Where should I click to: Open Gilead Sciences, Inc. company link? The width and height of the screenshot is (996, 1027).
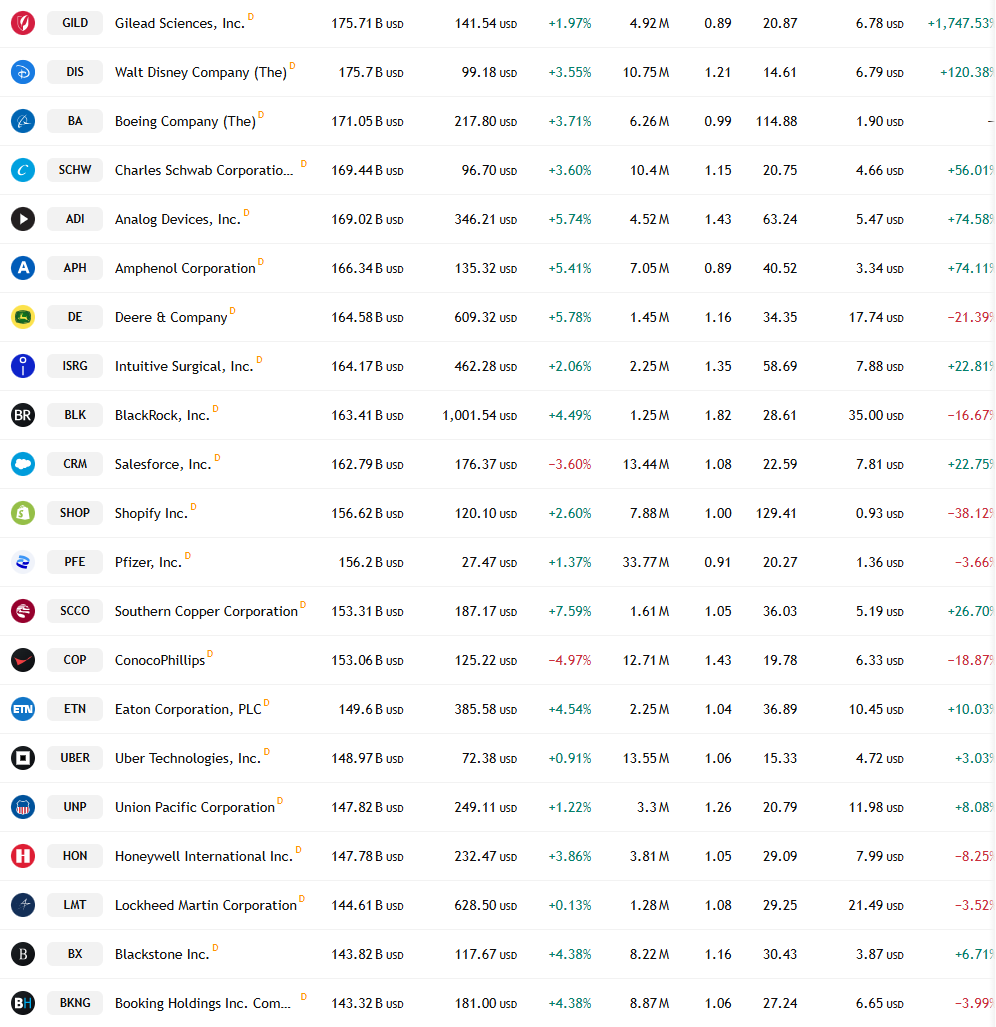[x=179, y=24]
